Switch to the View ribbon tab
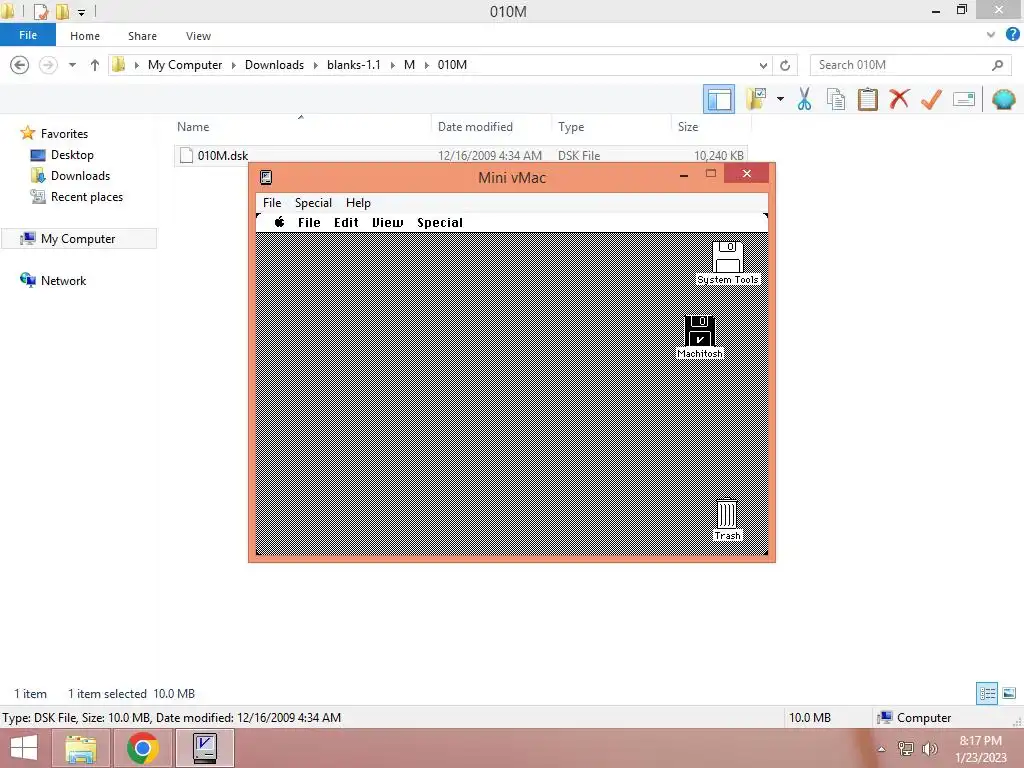The image size is (1024, 768). (x=199, y=36)
